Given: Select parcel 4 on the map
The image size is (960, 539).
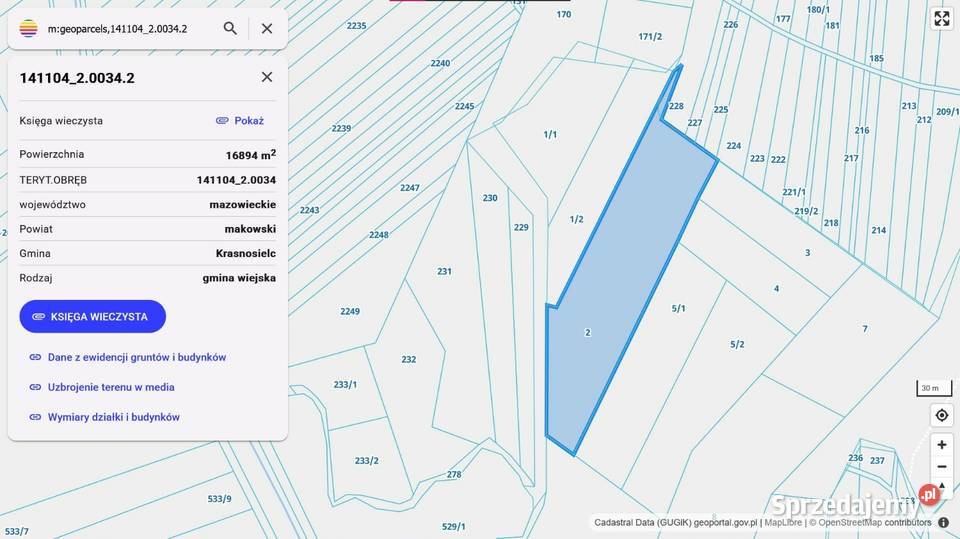Looking at the screenshot, I should (776, 288).
